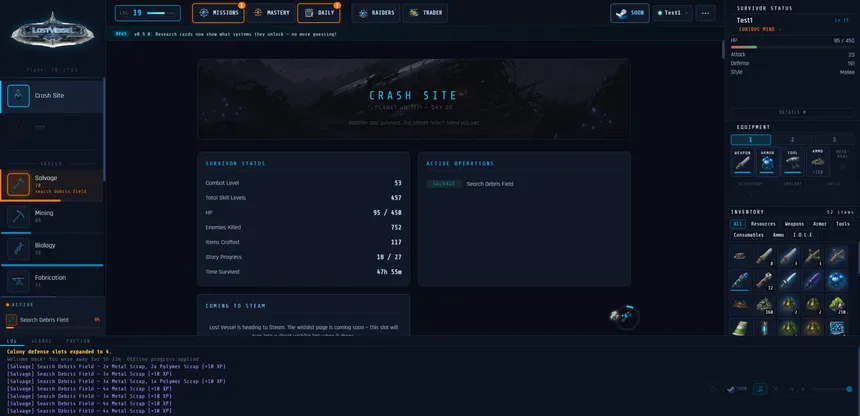Open the Daily rewards button
The width and height of the screenshot is (860, 416).
click(x=318, y=13)
